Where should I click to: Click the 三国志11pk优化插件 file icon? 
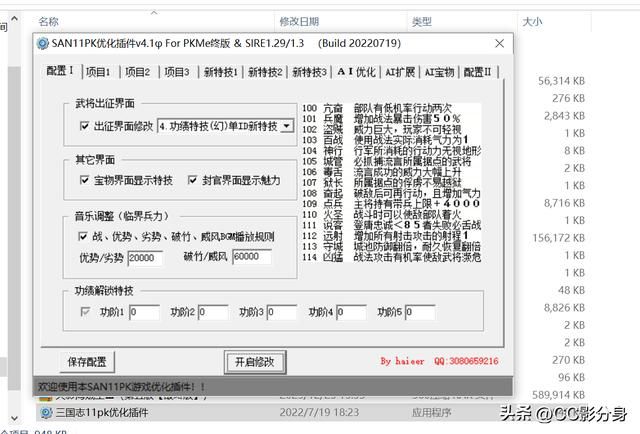pos(46,413)
